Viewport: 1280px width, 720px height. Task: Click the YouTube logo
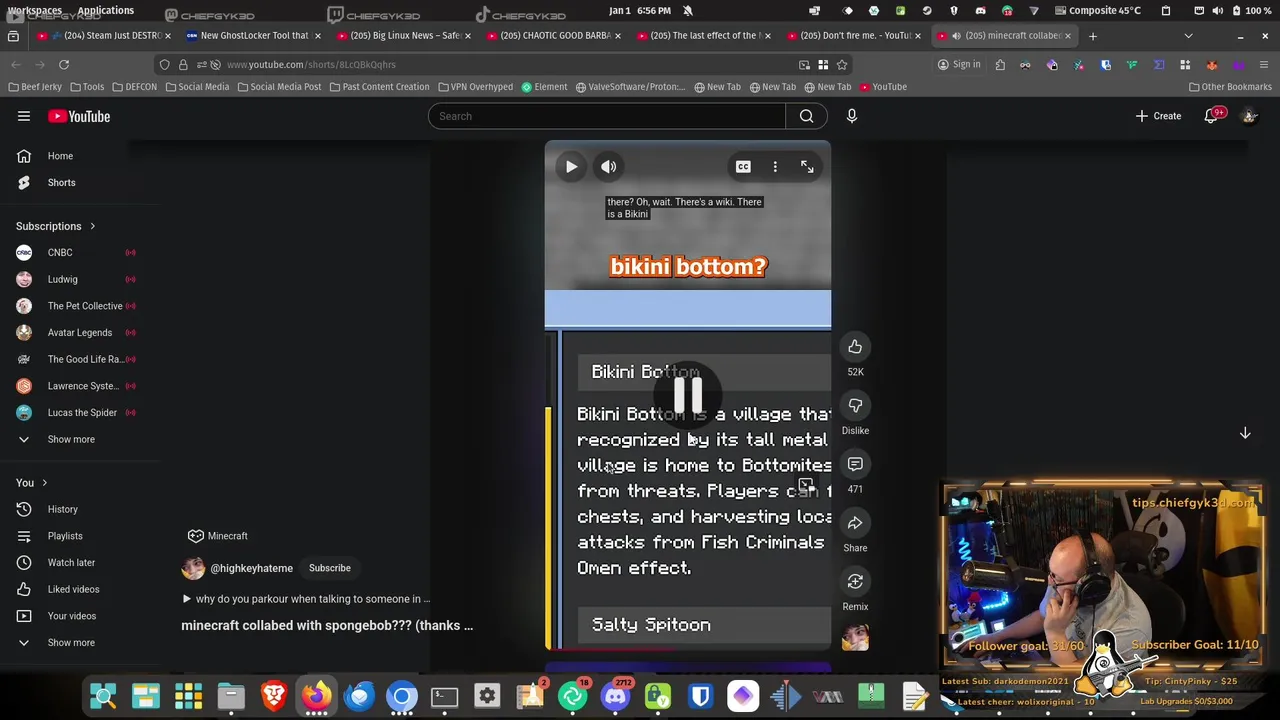point(80,116)
